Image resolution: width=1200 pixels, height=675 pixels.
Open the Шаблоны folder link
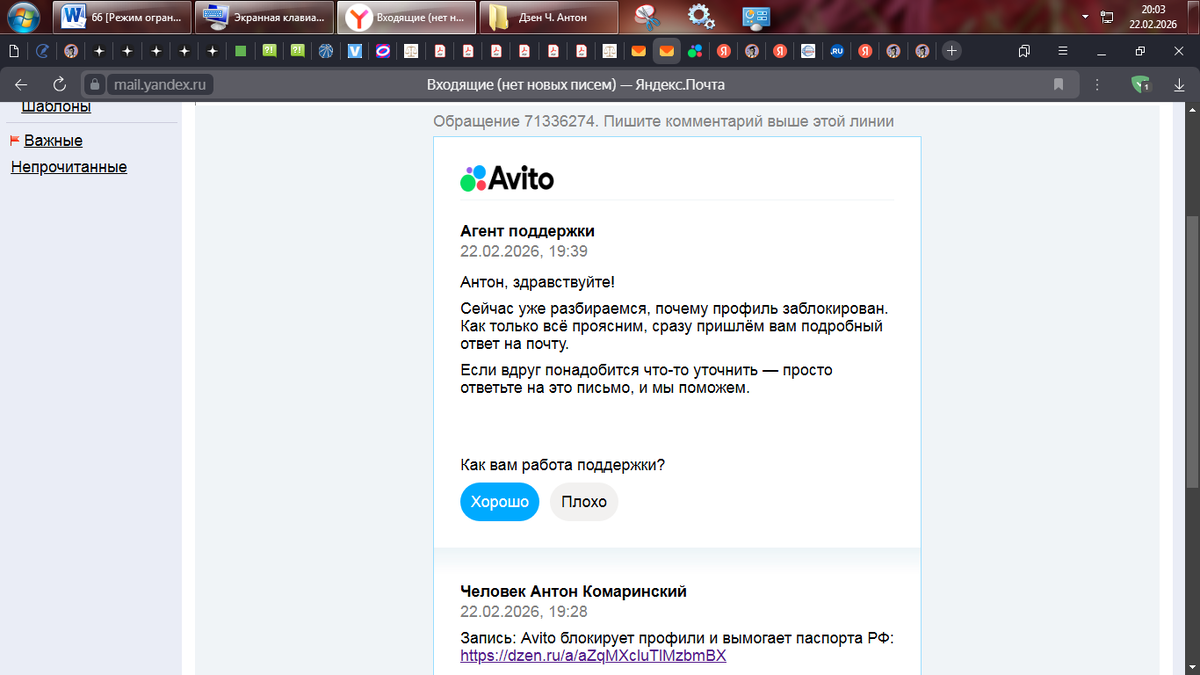[x=56, y=106]
